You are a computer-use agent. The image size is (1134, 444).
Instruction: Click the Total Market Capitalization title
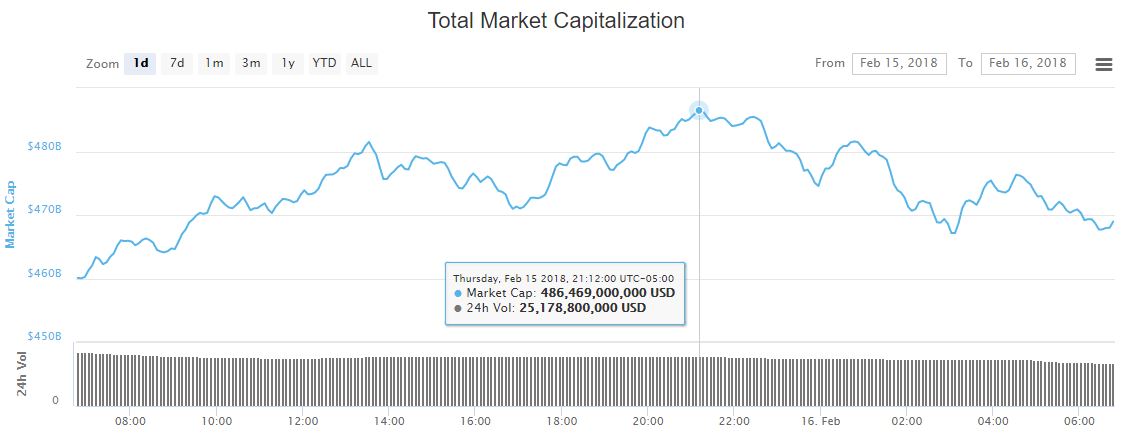[556, 20]
